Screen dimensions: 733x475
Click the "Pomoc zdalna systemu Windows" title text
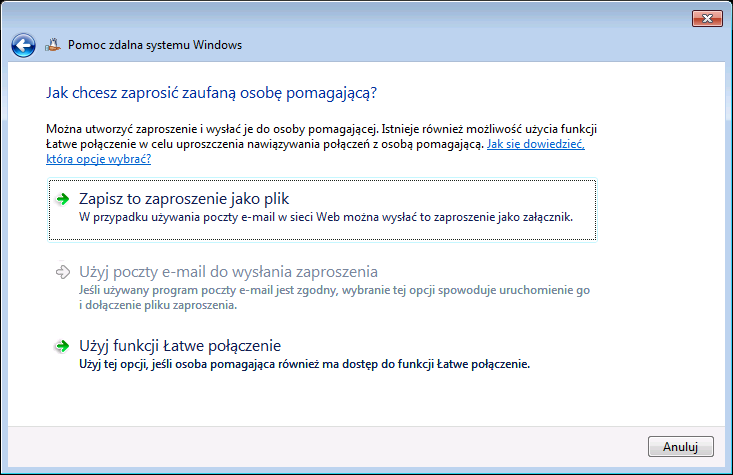(155, 45)
